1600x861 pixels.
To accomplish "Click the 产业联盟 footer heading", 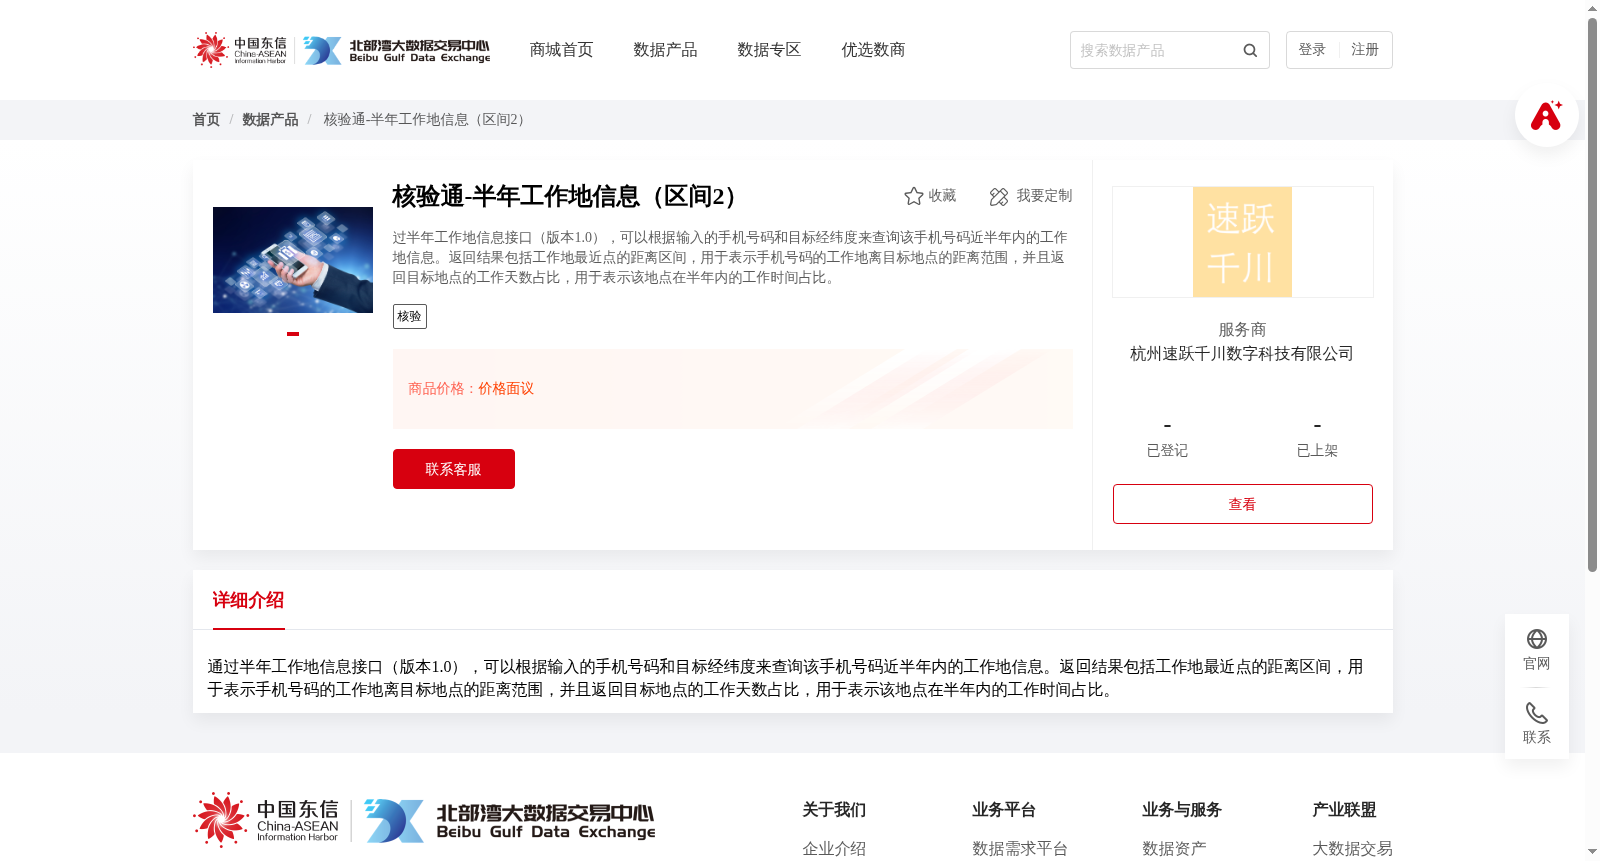I will 1344,810.
